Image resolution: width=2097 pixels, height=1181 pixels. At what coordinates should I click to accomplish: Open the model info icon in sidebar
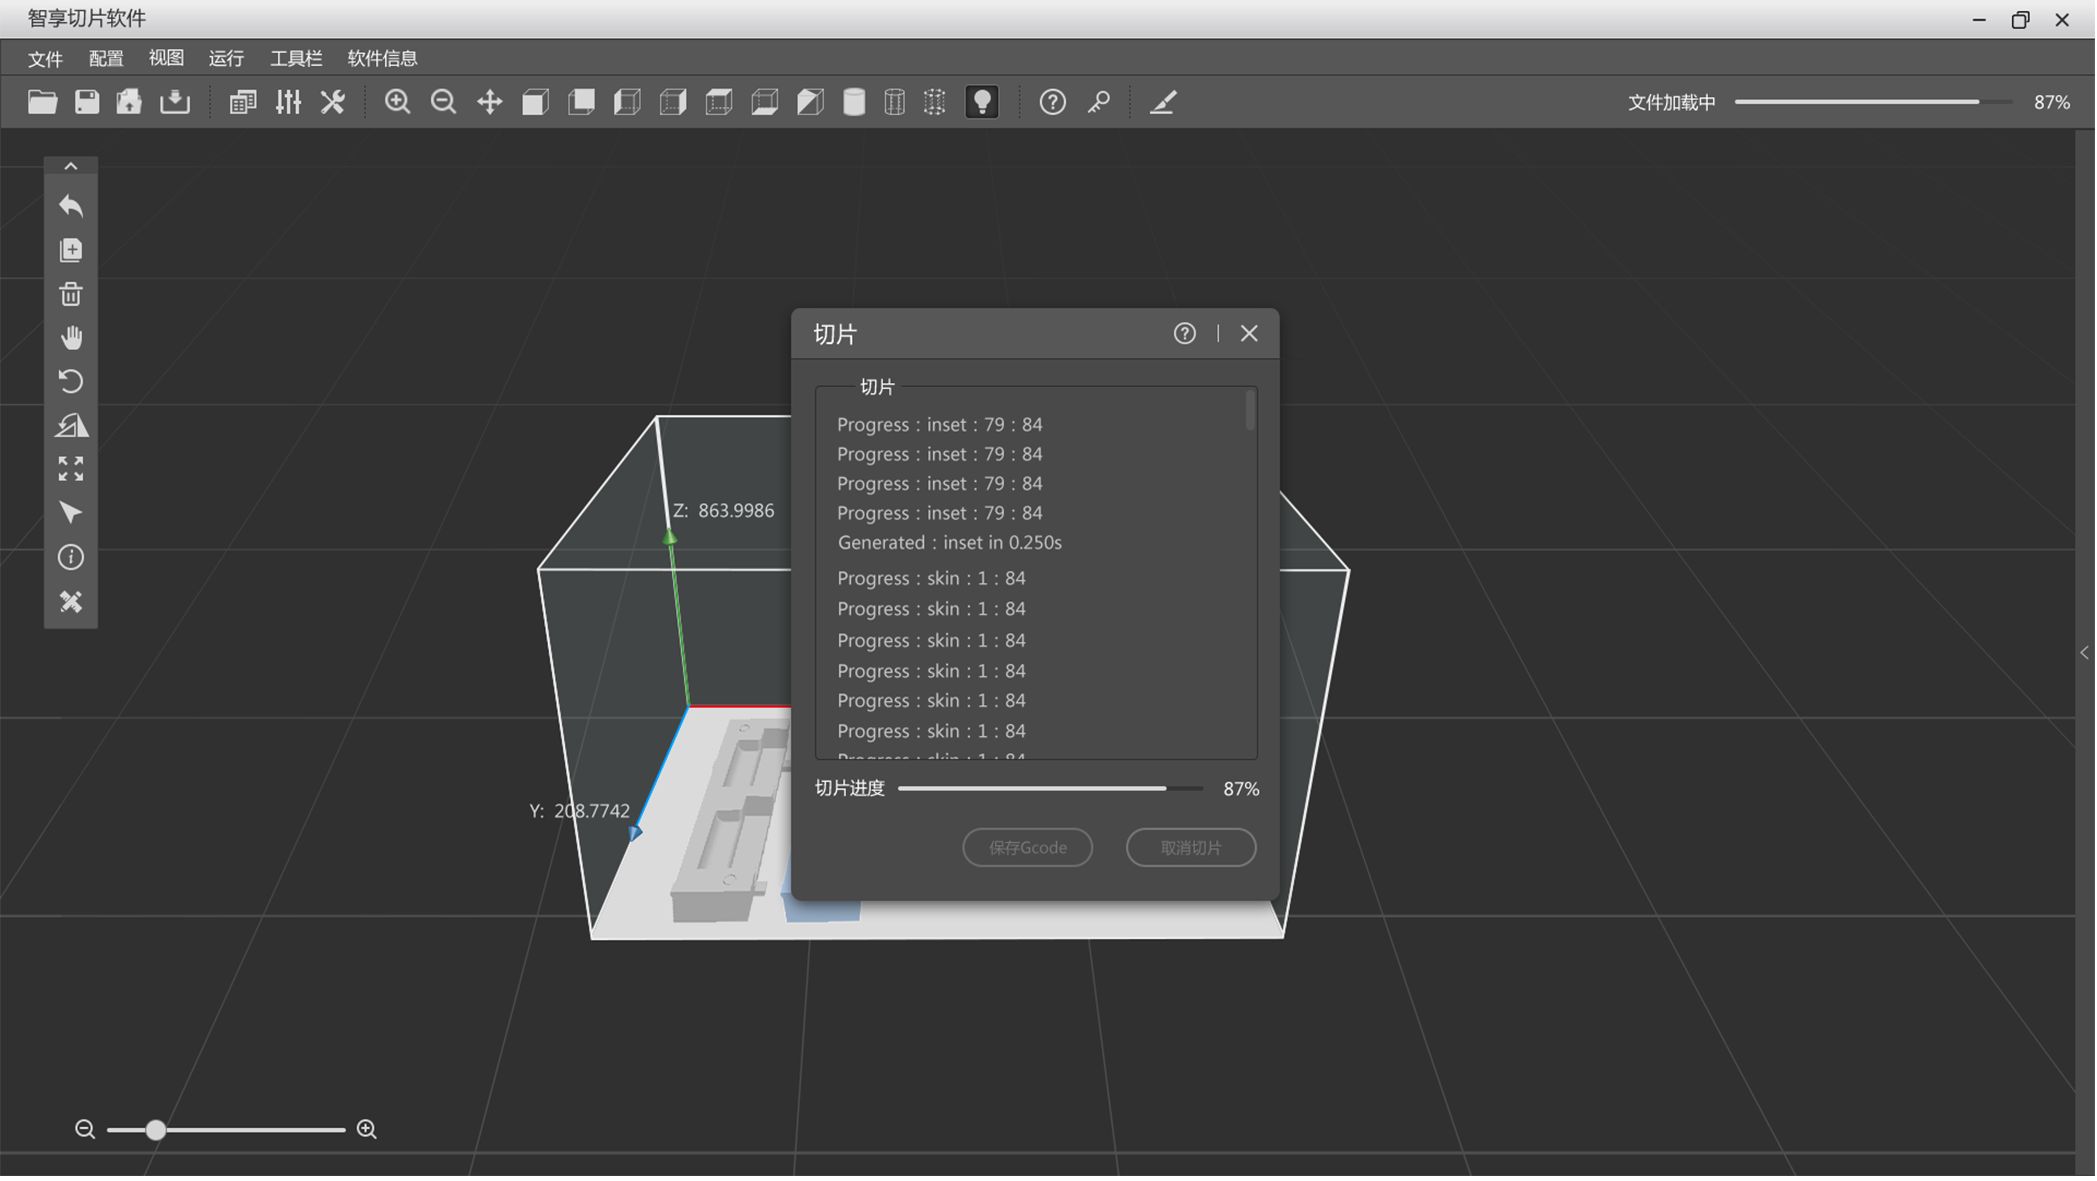(x=70, y=557)
